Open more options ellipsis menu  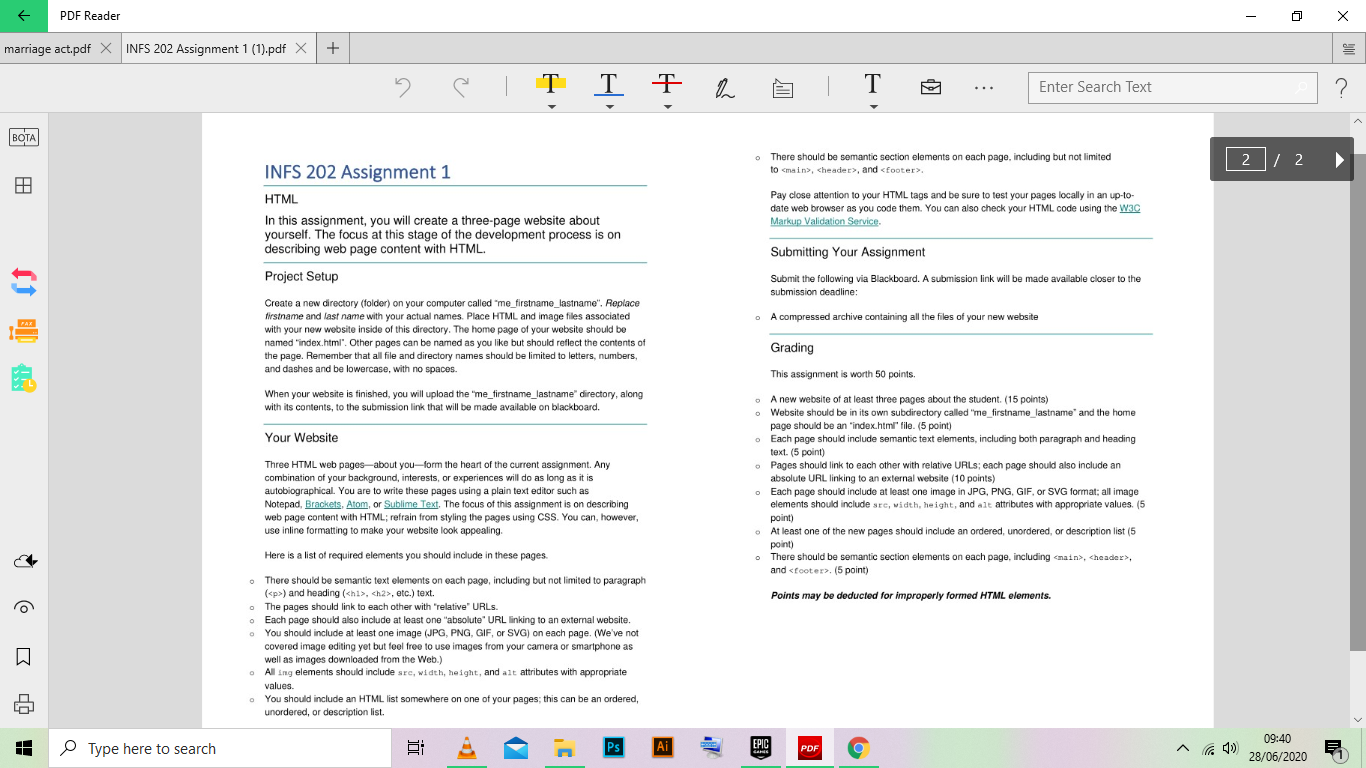tap(984, 88)
